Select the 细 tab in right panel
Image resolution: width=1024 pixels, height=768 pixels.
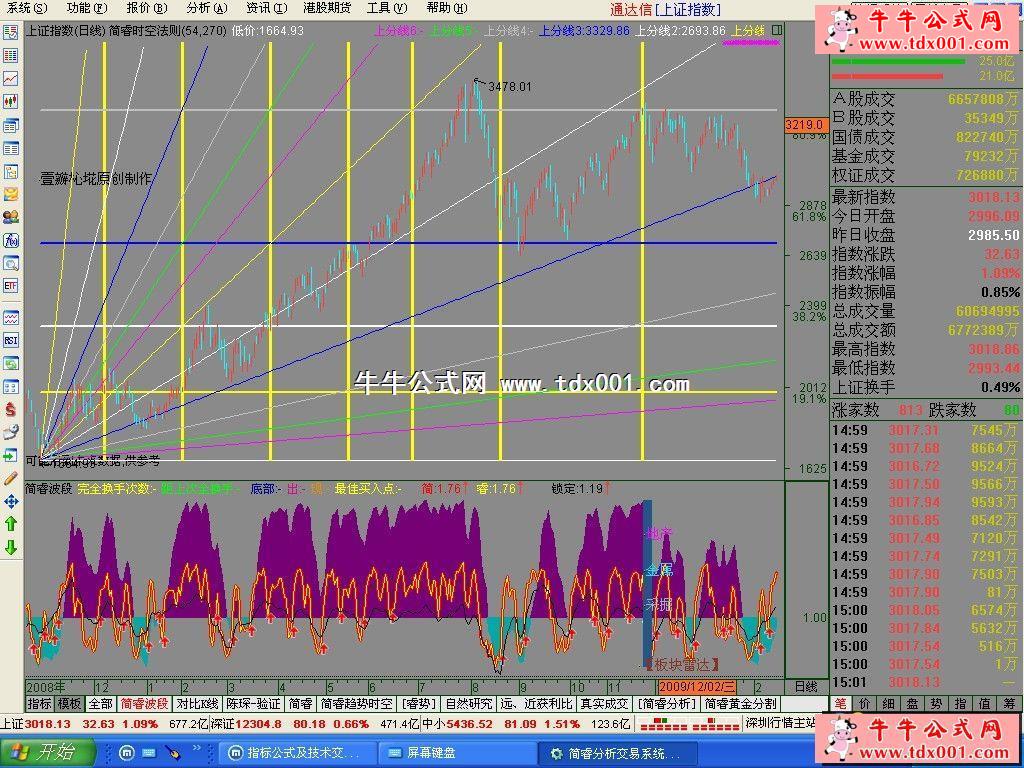coord(888,704)
